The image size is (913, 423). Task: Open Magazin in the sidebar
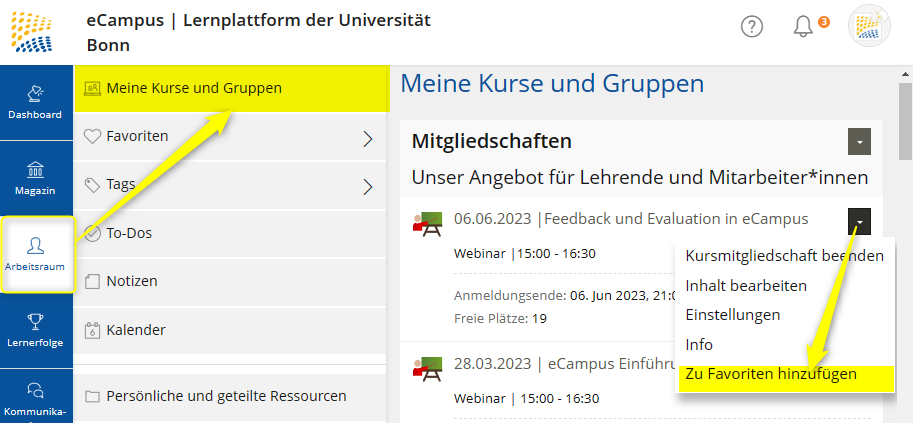pyautogui.click(x=35, y=176)
